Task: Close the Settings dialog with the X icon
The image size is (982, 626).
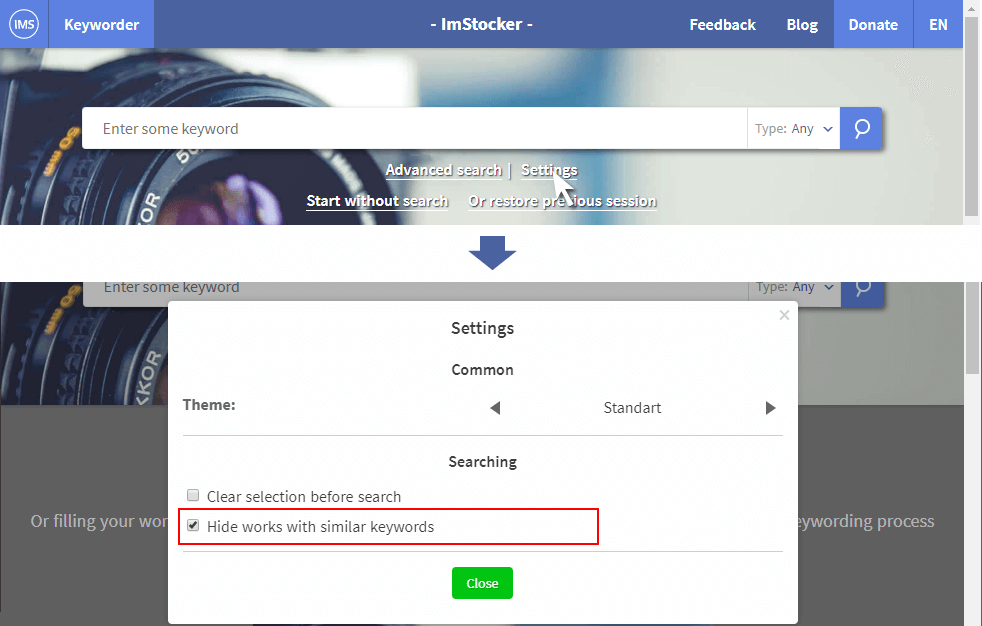Action: (784, 315)
